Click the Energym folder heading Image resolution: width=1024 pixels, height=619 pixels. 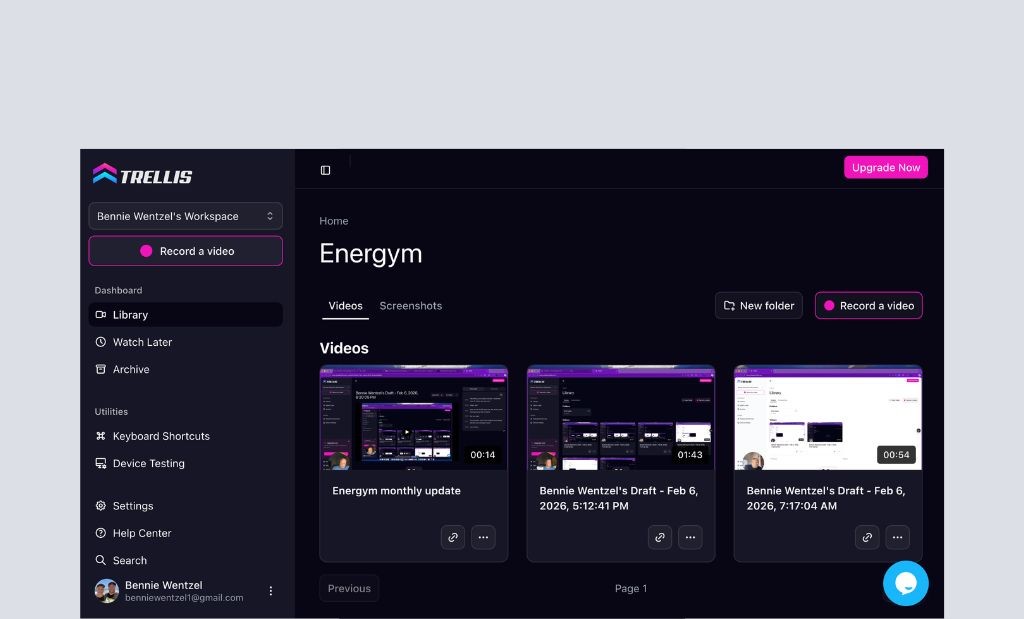click(371, 254)
